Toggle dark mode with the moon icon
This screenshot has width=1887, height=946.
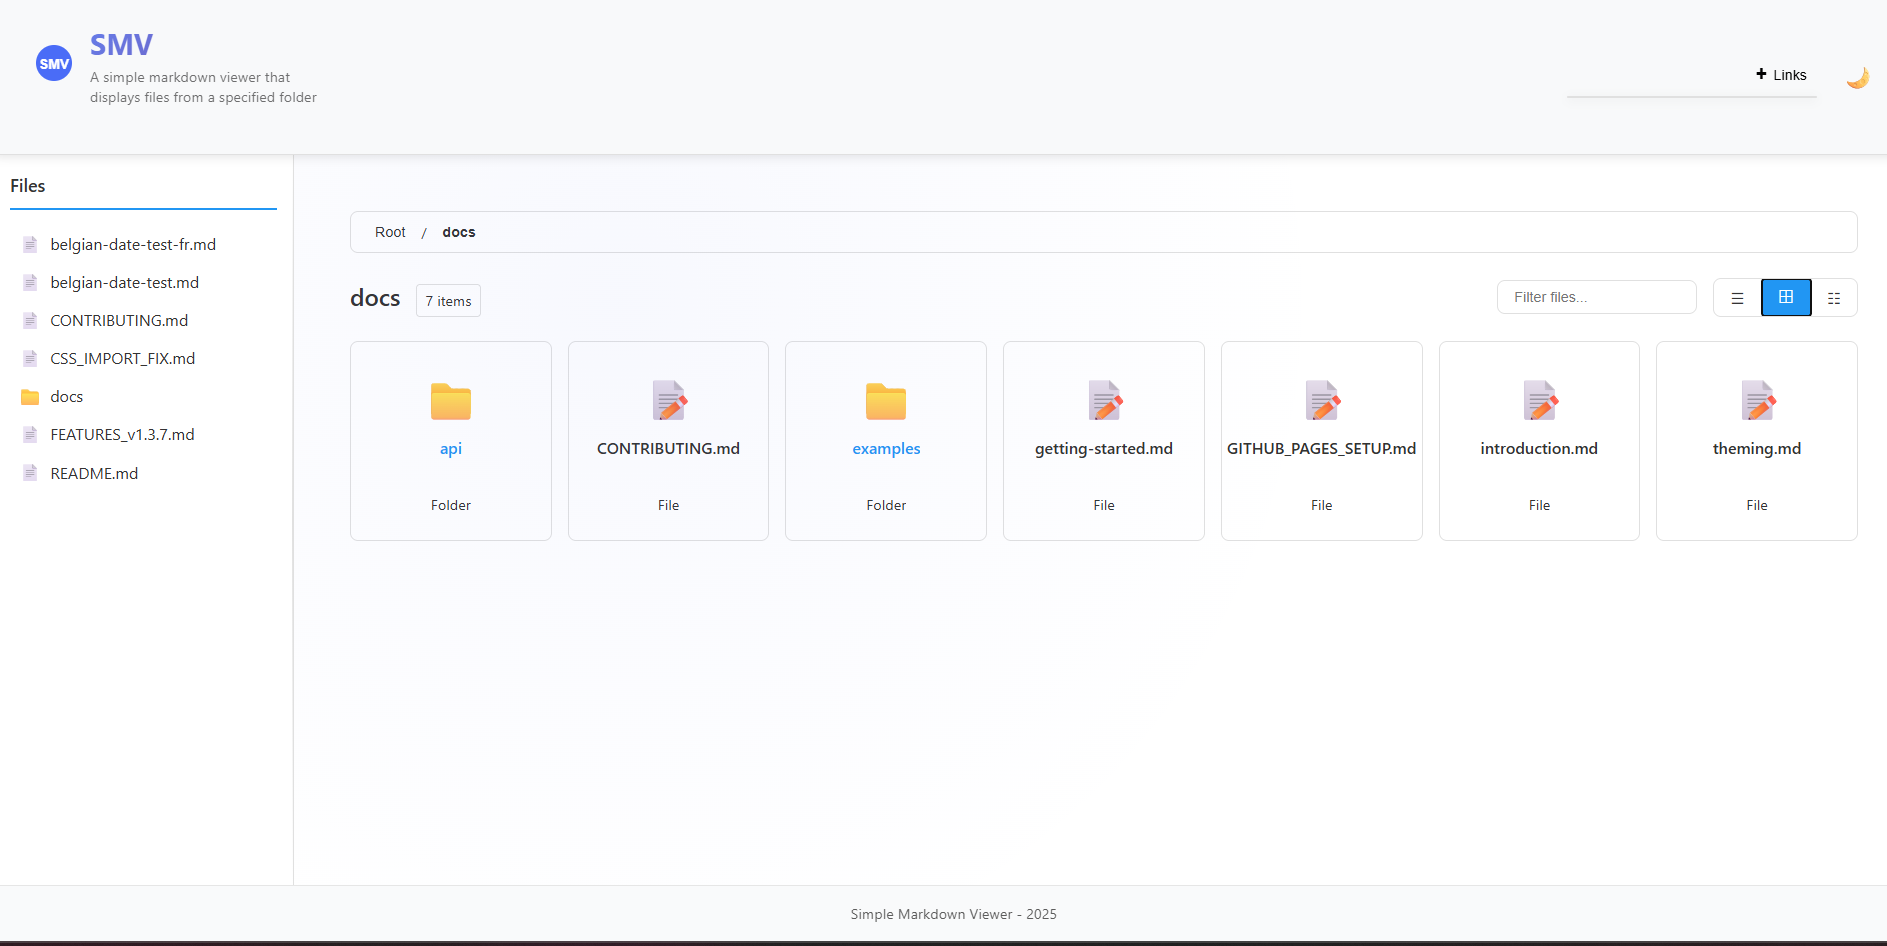point(1857,77)
